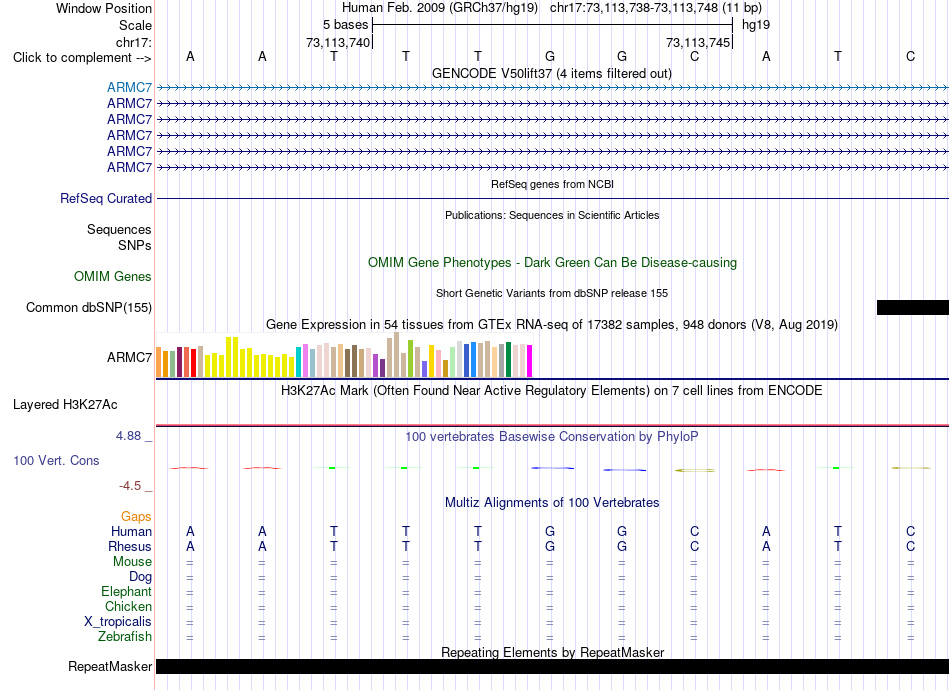Click the 'Dog' species label
Viewport: 950px width, 690px height.
coord(140,577)
